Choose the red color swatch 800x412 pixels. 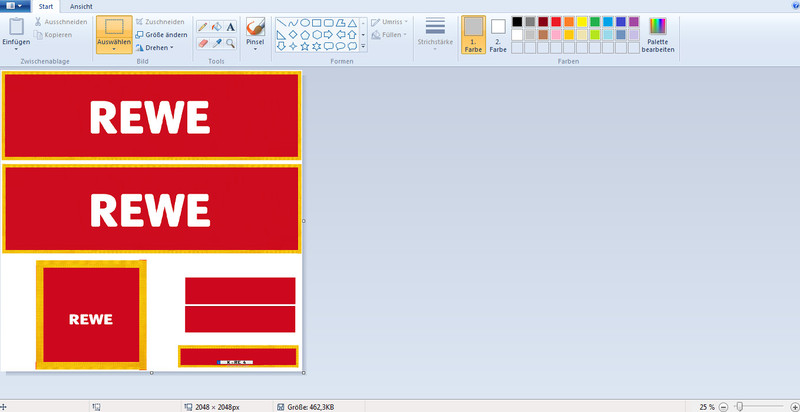tap(556, 21)
